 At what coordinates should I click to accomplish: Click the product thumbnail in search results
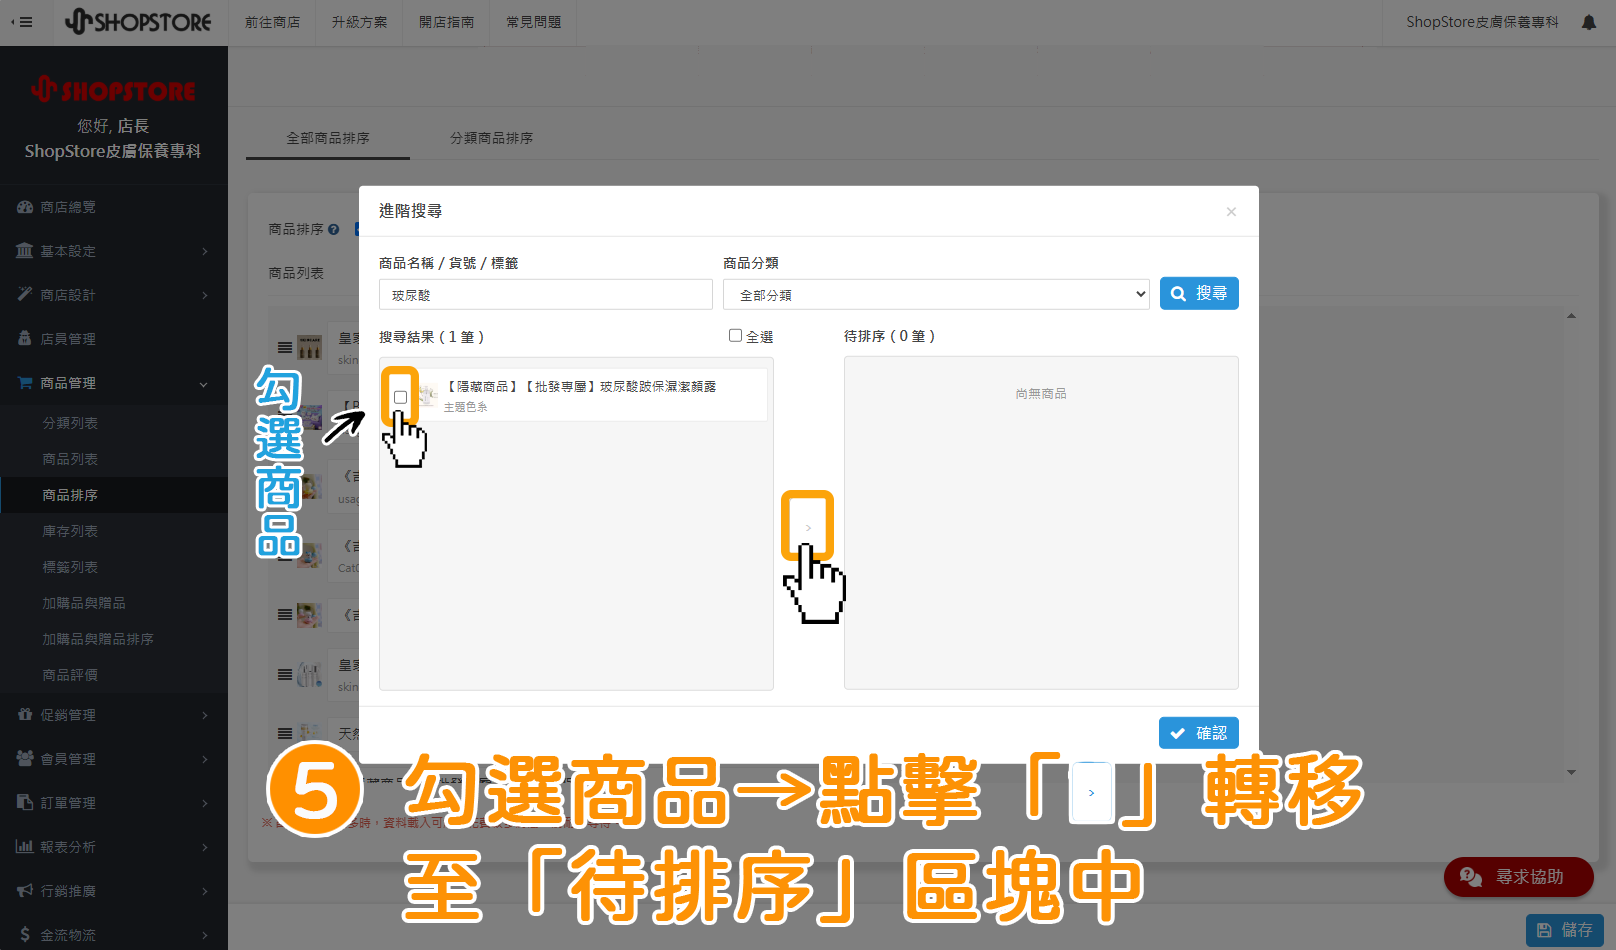428,395
